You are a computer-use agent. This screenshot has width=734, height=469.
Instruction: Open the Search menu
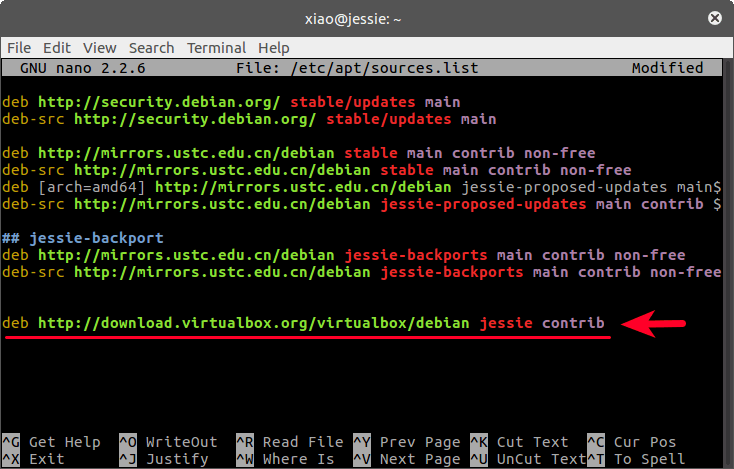pyautogui.click(x=151, y=48)
